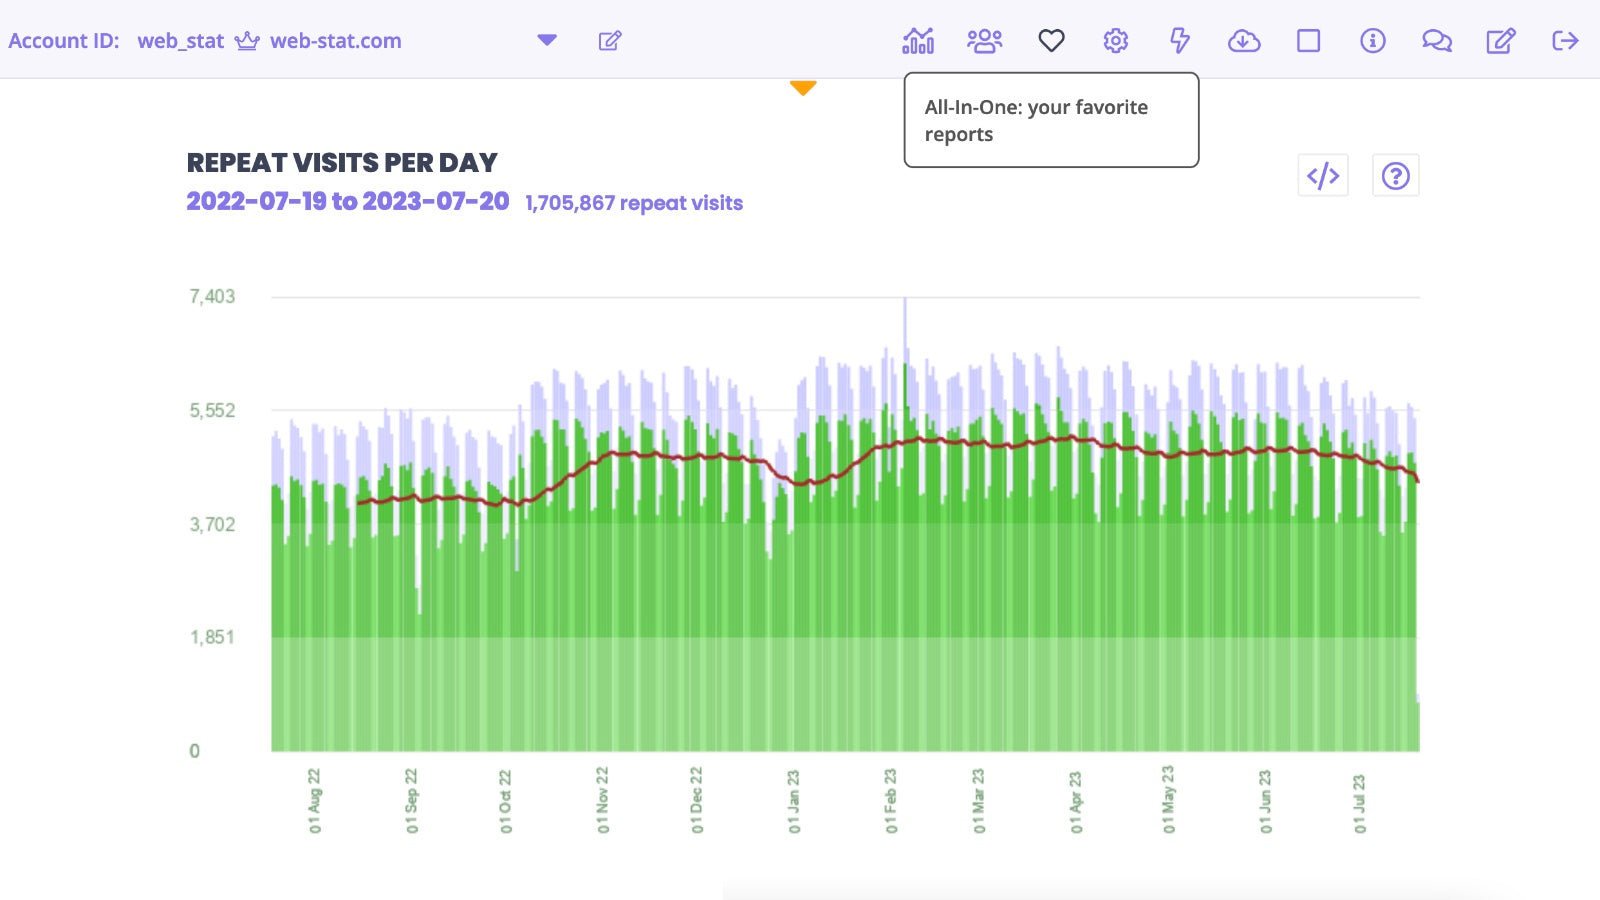The width and height of the screenshot is (1600, 900).
Task: Toggle the heart favorites icon
Action: coord(1051,40)
